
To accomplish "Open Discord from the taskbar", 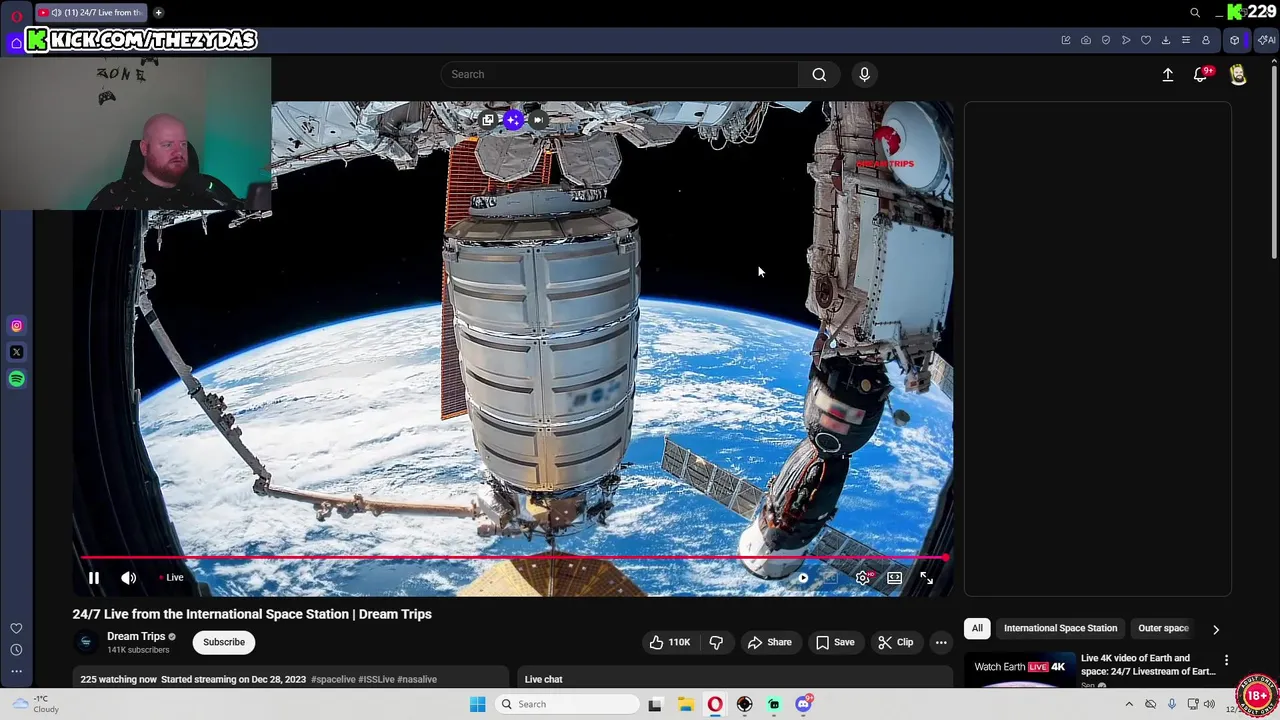I will [x=803, y=704].
